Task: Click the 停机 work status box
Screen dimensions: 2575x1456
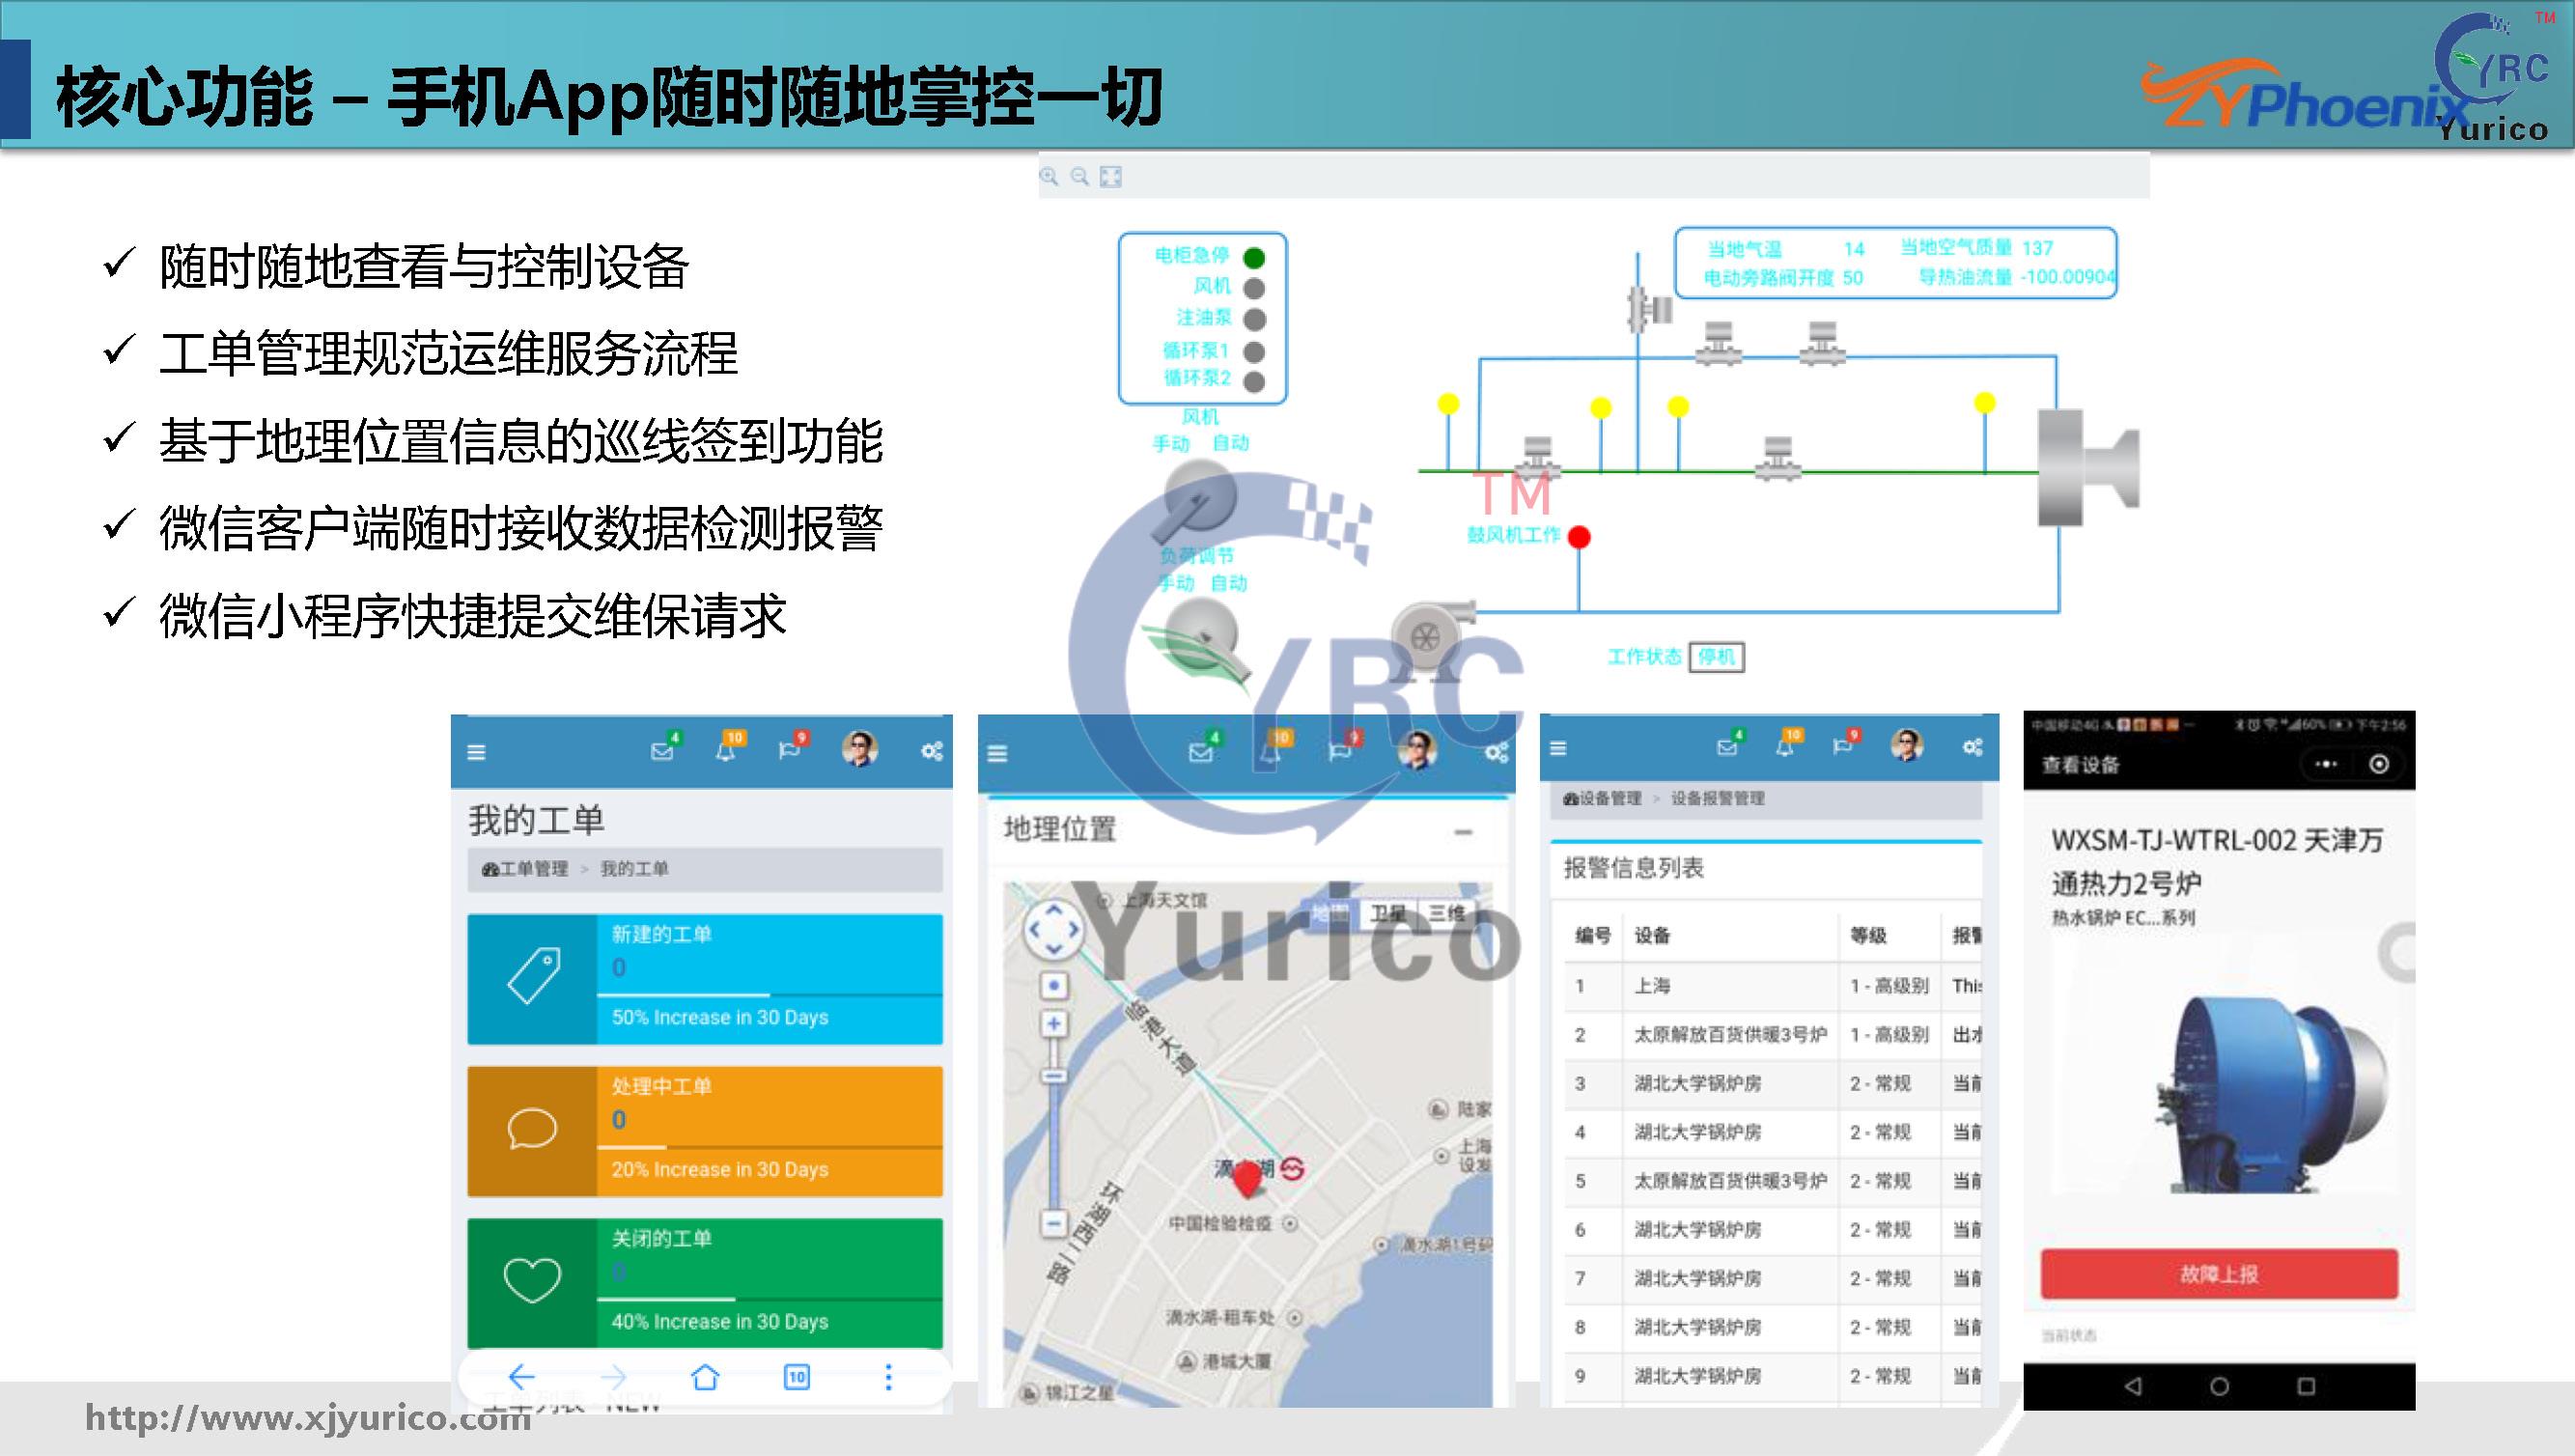Action: pyautogui.click(x=1717, y=657)
